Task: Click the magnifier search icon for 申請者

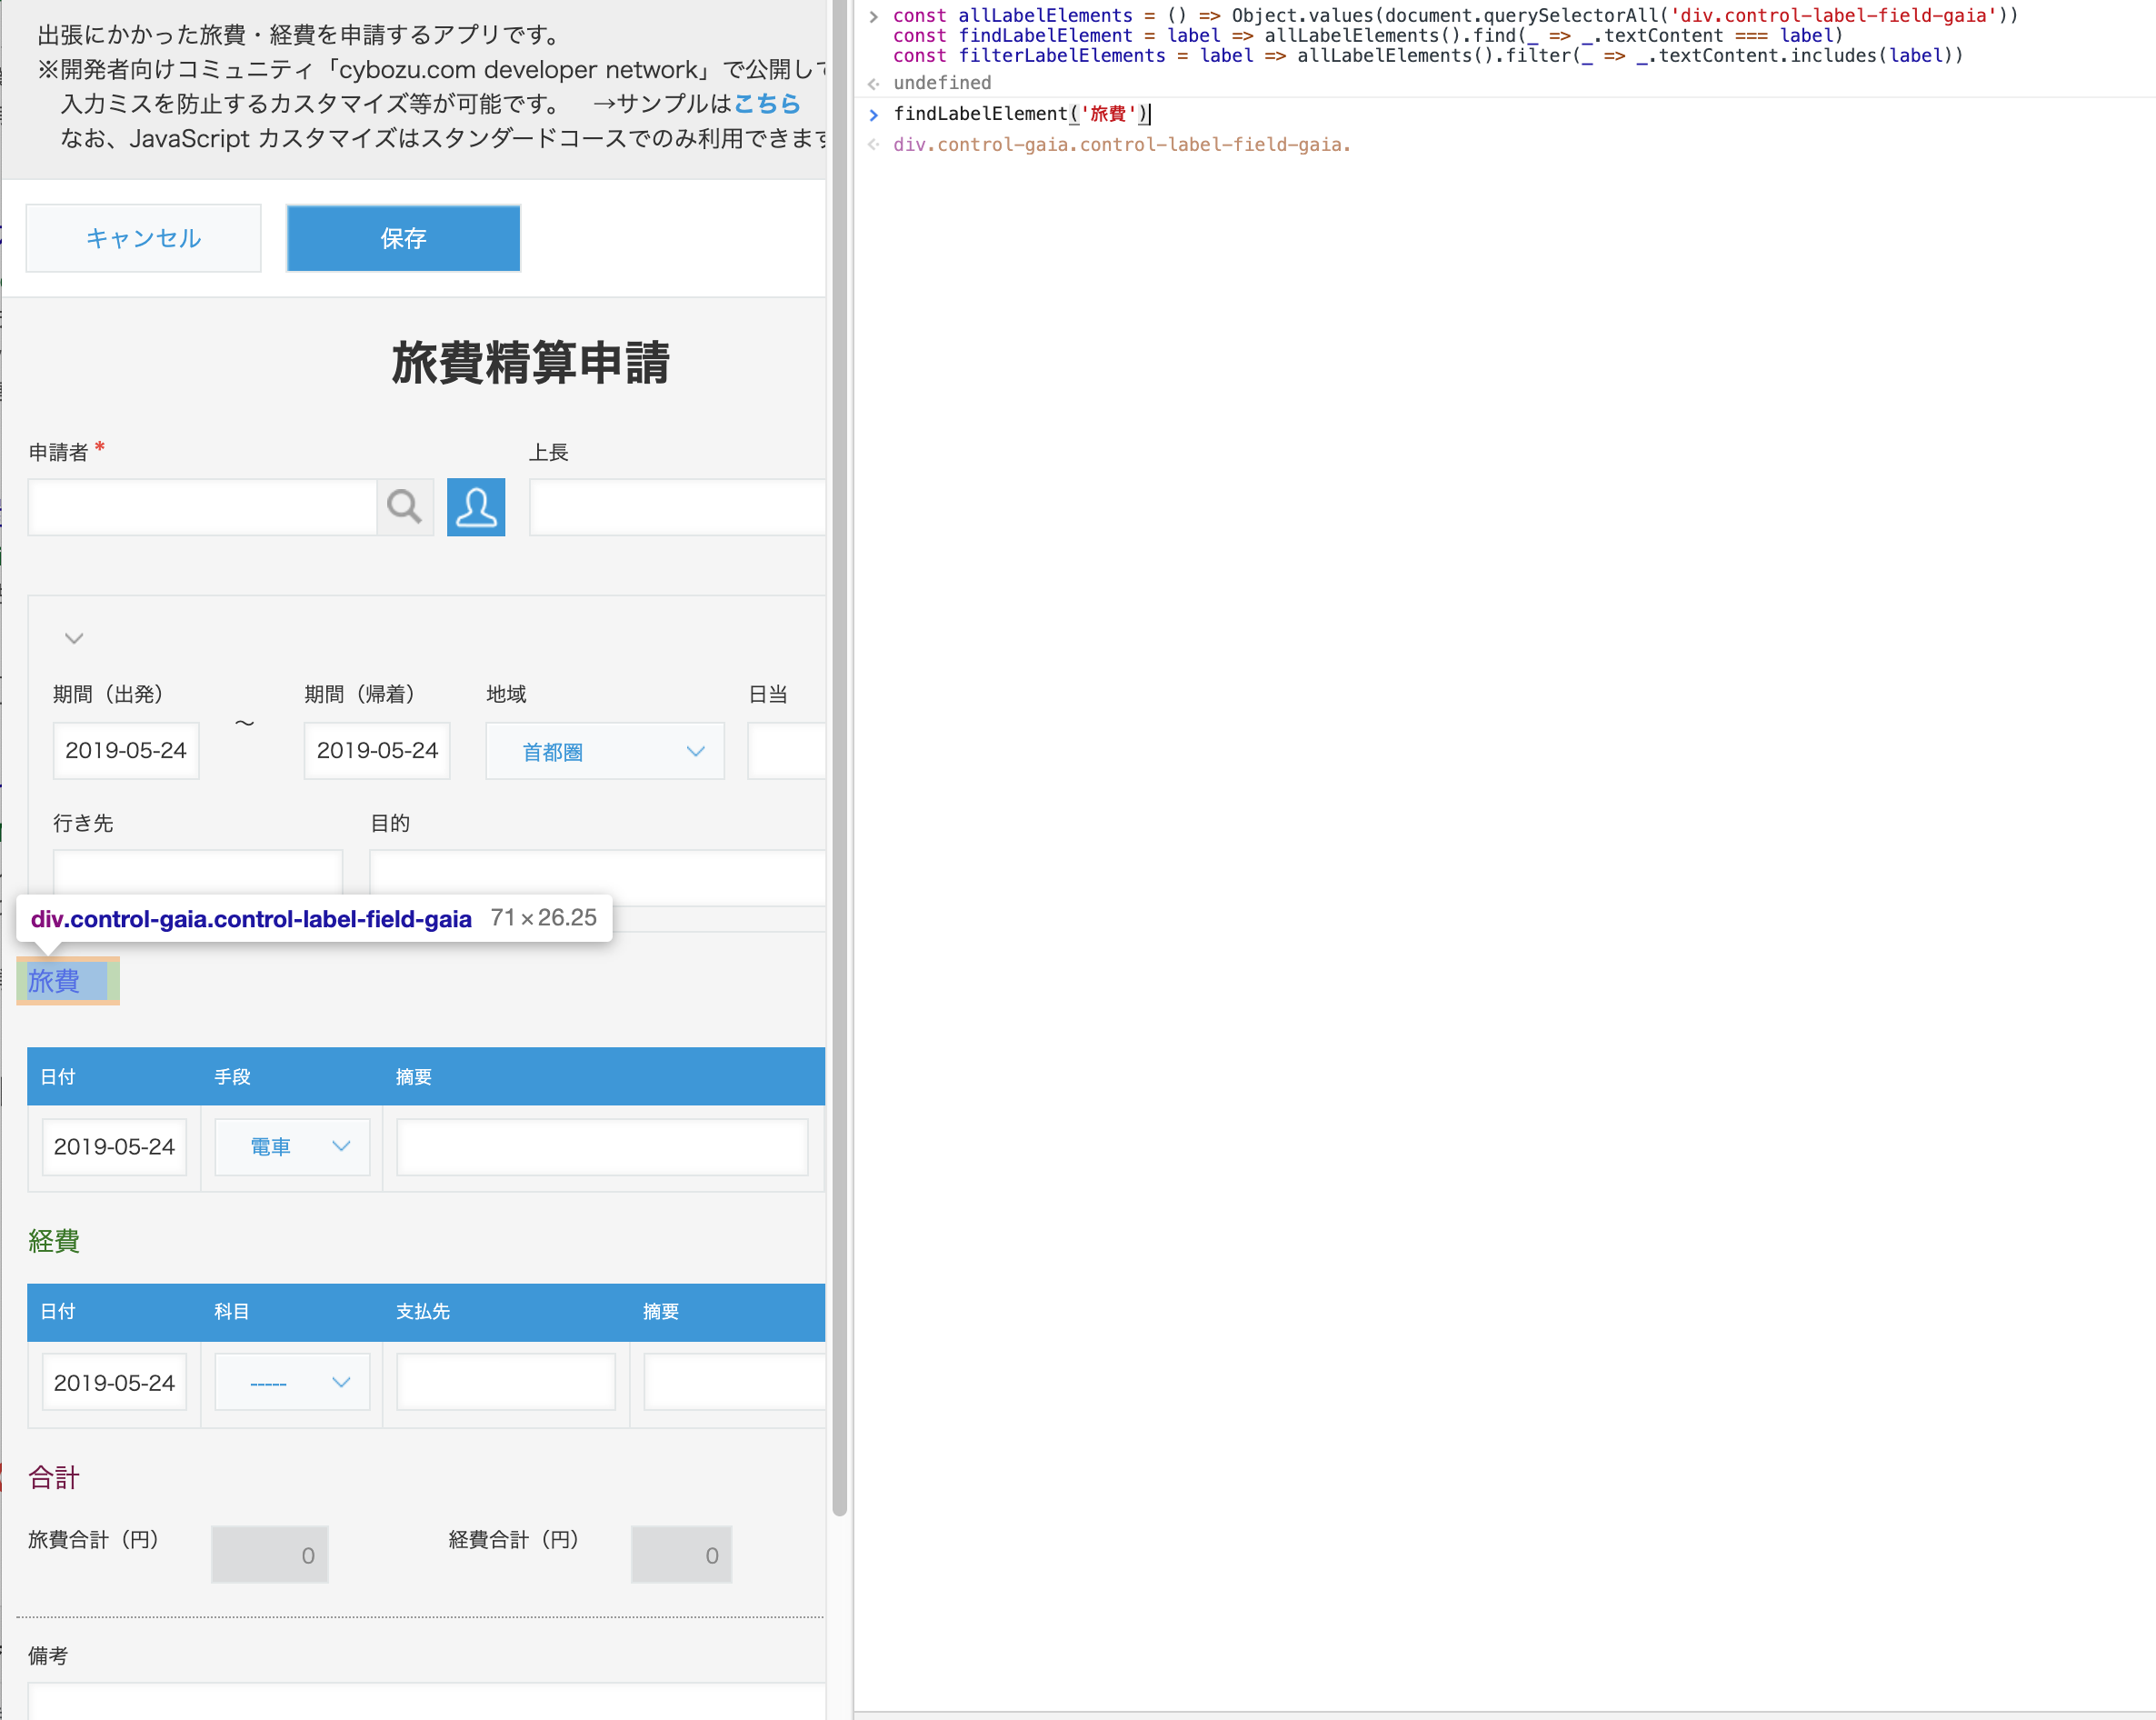Action: [404, 507]
